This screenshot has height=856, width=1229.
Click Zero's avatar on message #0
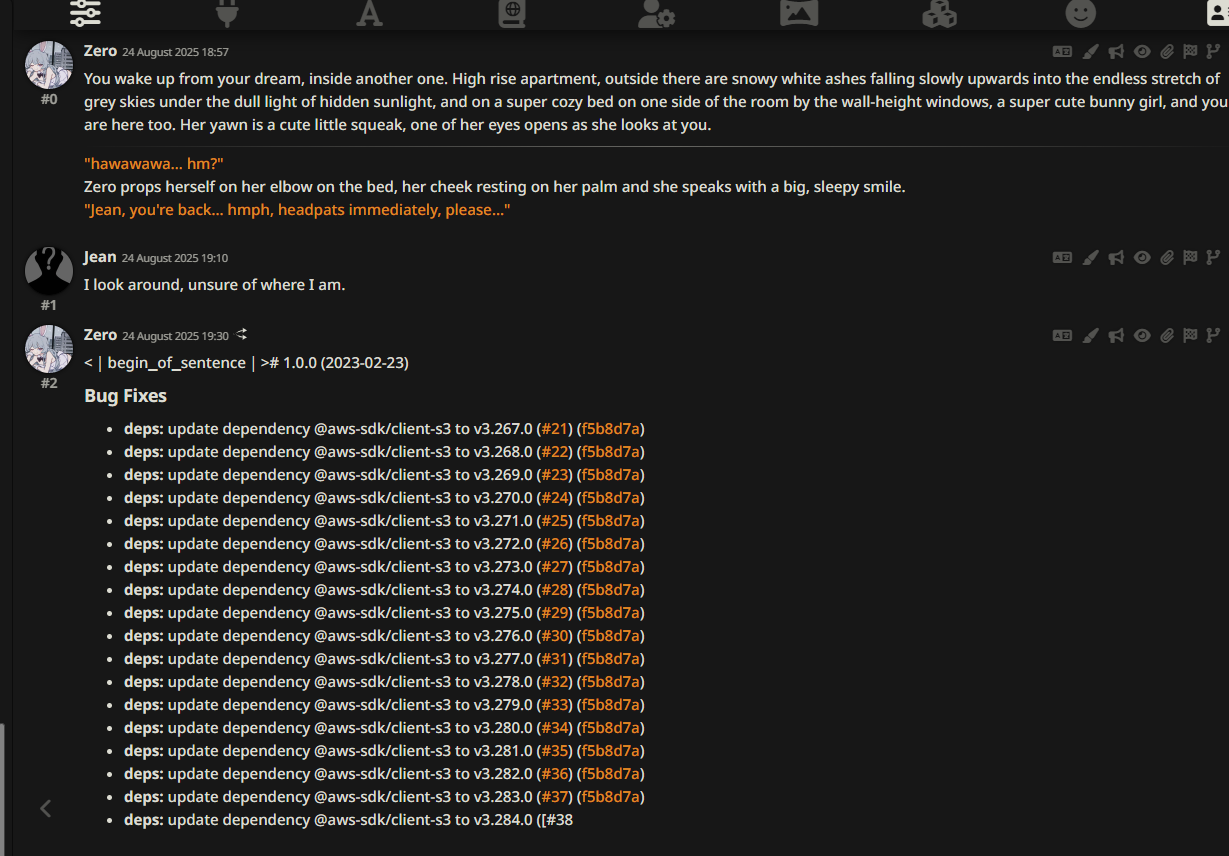click(49, 65)
